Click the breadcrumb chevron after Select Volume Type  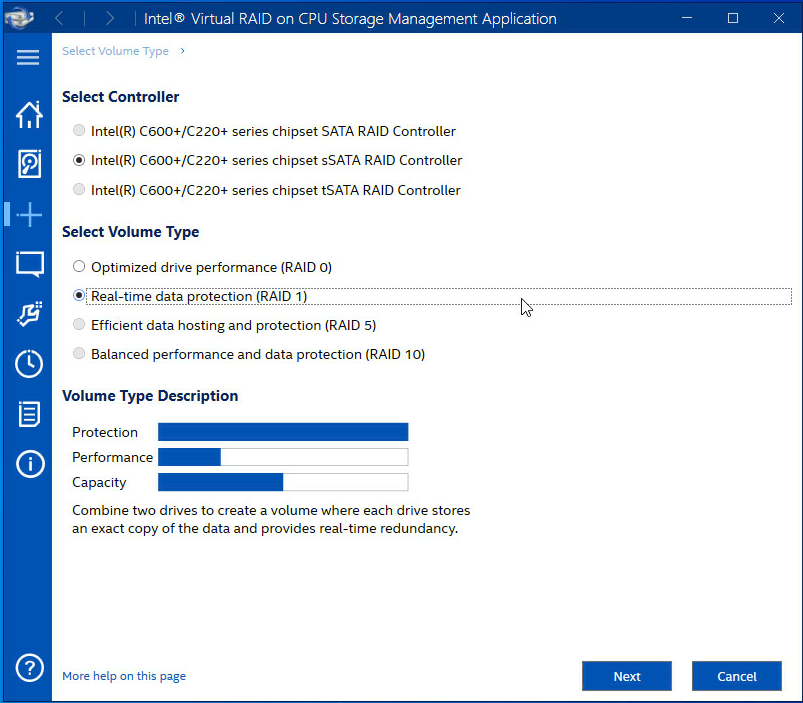(182, 51)
